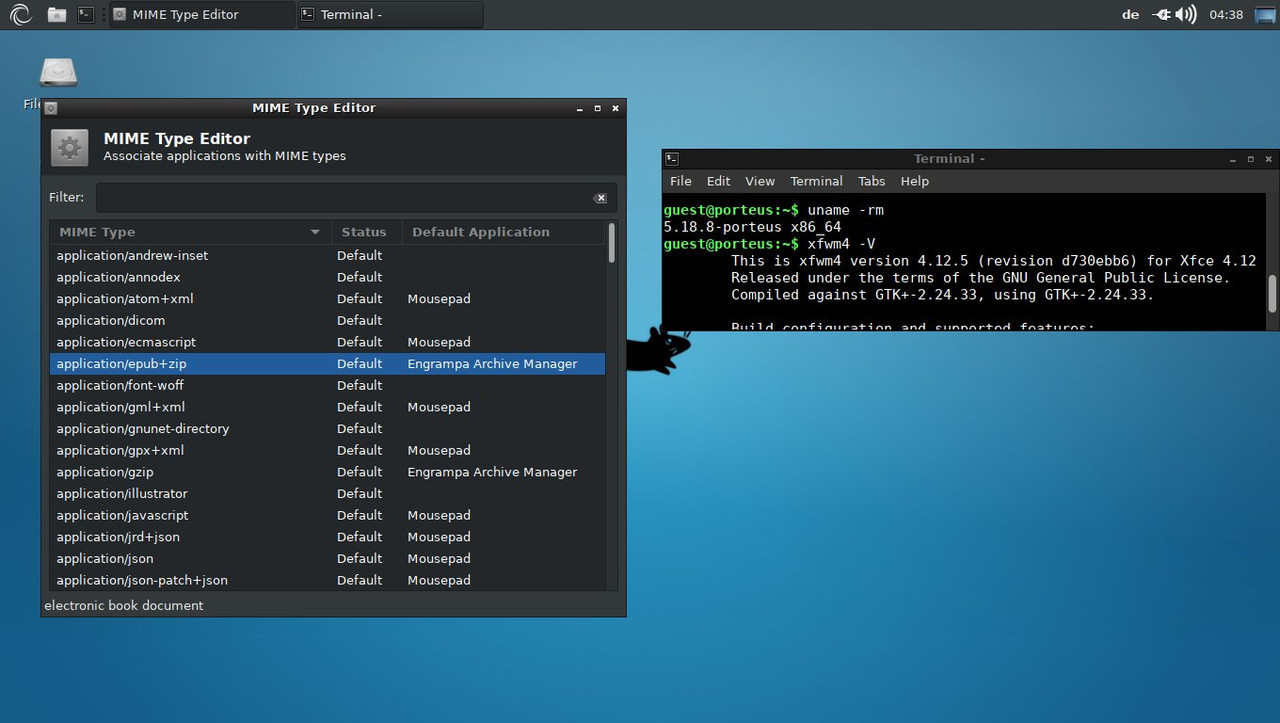The width and height of the screenshot is (1280, 723).
Task: Select the application/gml+xml row
Action: 327,407
